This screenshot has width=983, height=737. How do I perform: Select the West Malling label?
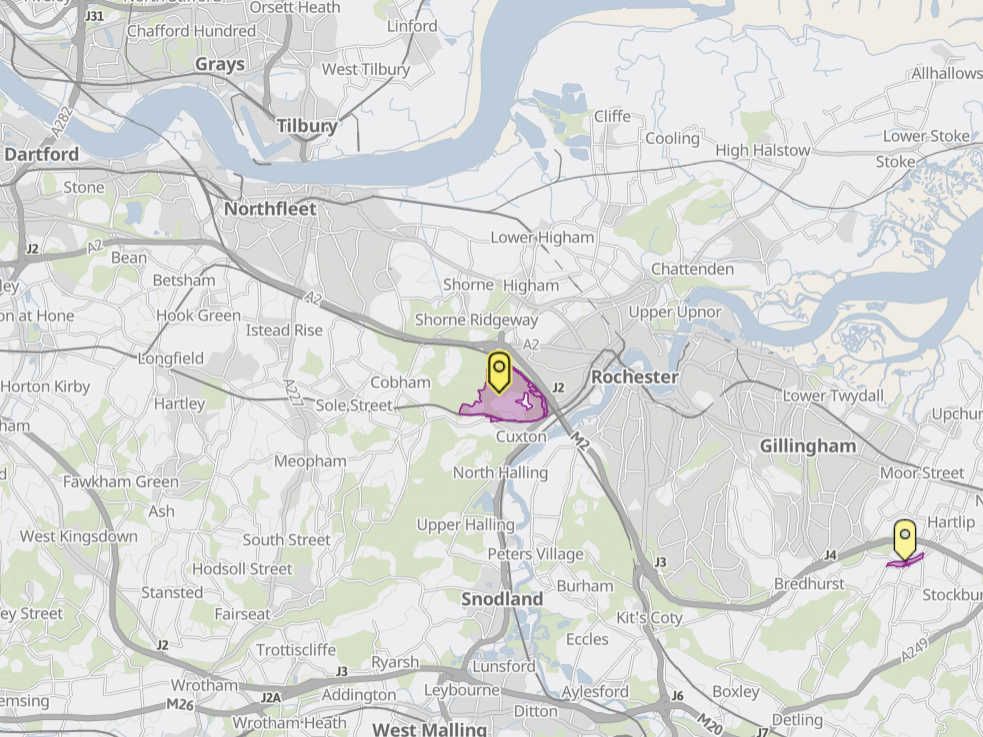[429, 729]
